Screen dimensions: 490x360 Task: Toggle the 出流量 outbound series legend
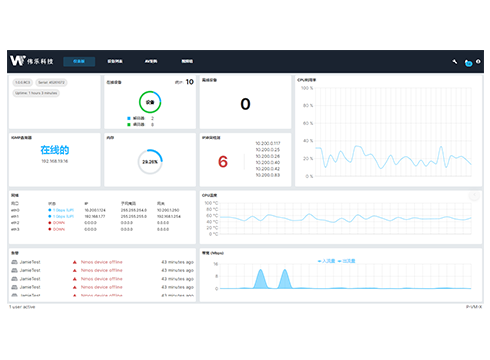point(347,261)
